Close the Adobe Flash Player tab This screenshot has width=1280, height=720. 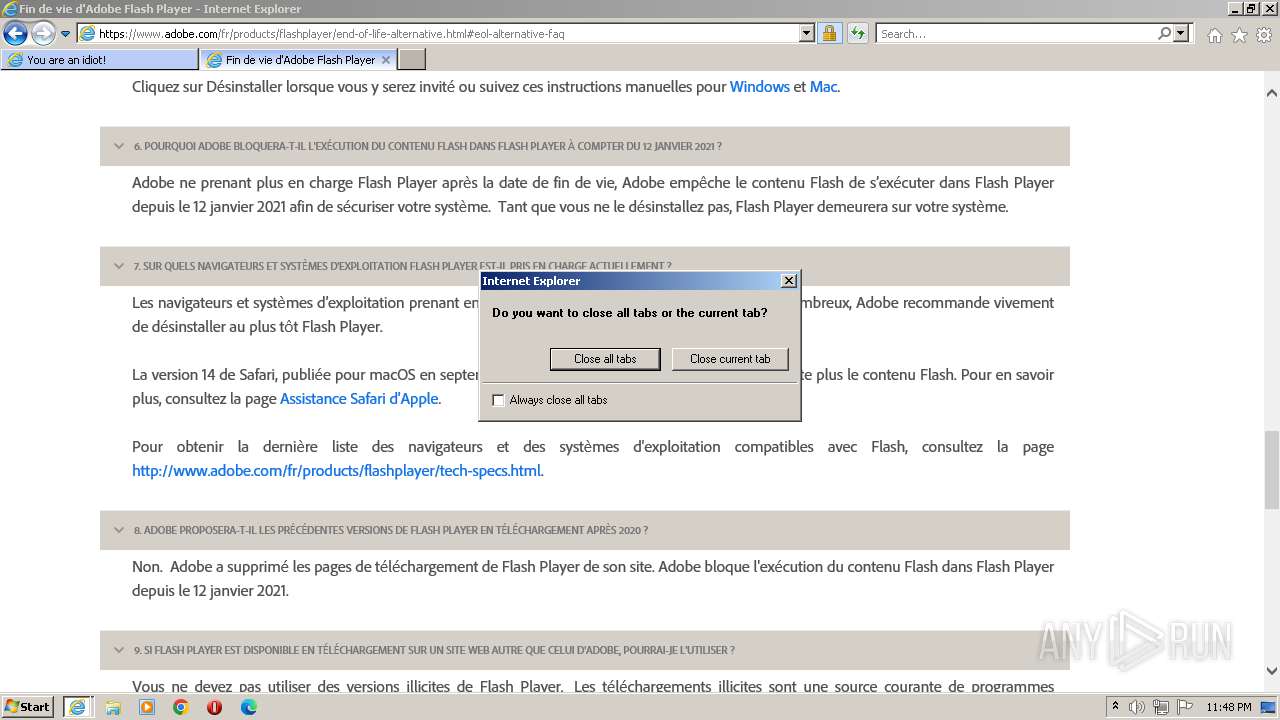(386, 60)
